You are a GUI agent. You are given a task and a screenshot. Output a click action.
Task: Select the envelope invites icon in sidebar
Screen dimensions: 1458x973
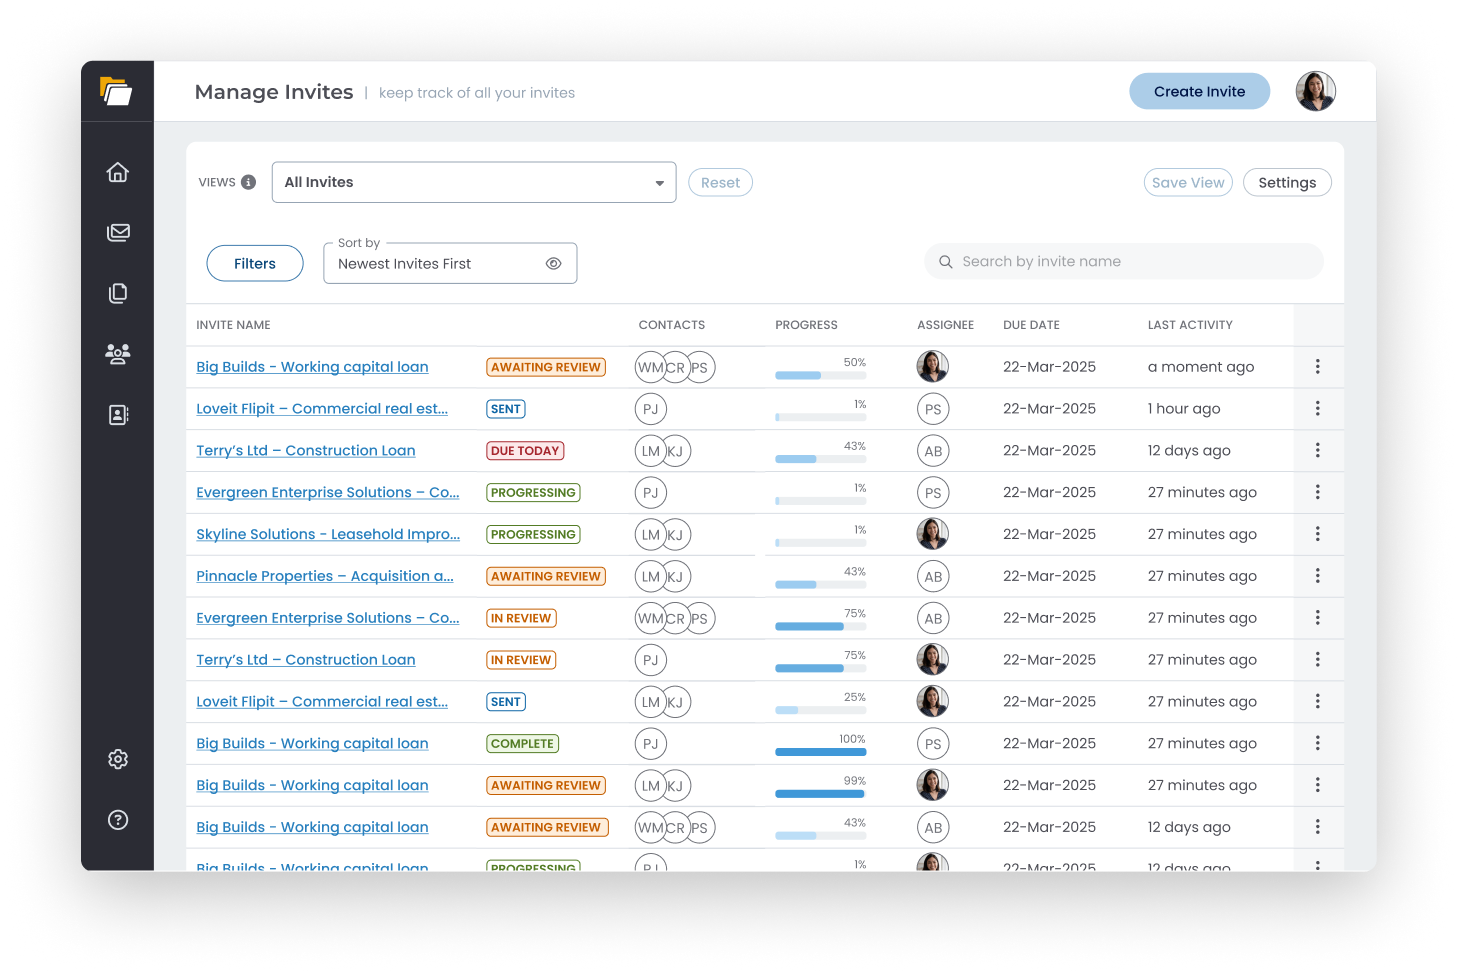click(118, 232)
